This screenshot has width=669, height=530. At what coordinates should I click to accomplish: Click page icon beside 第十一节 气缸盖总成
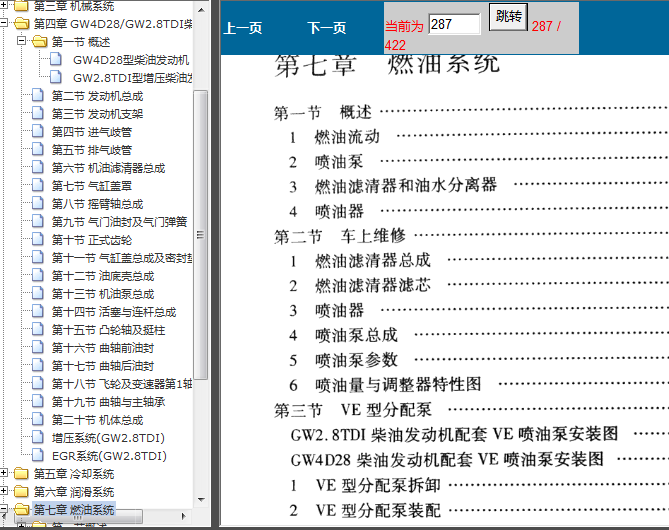[x=38, y=257]
